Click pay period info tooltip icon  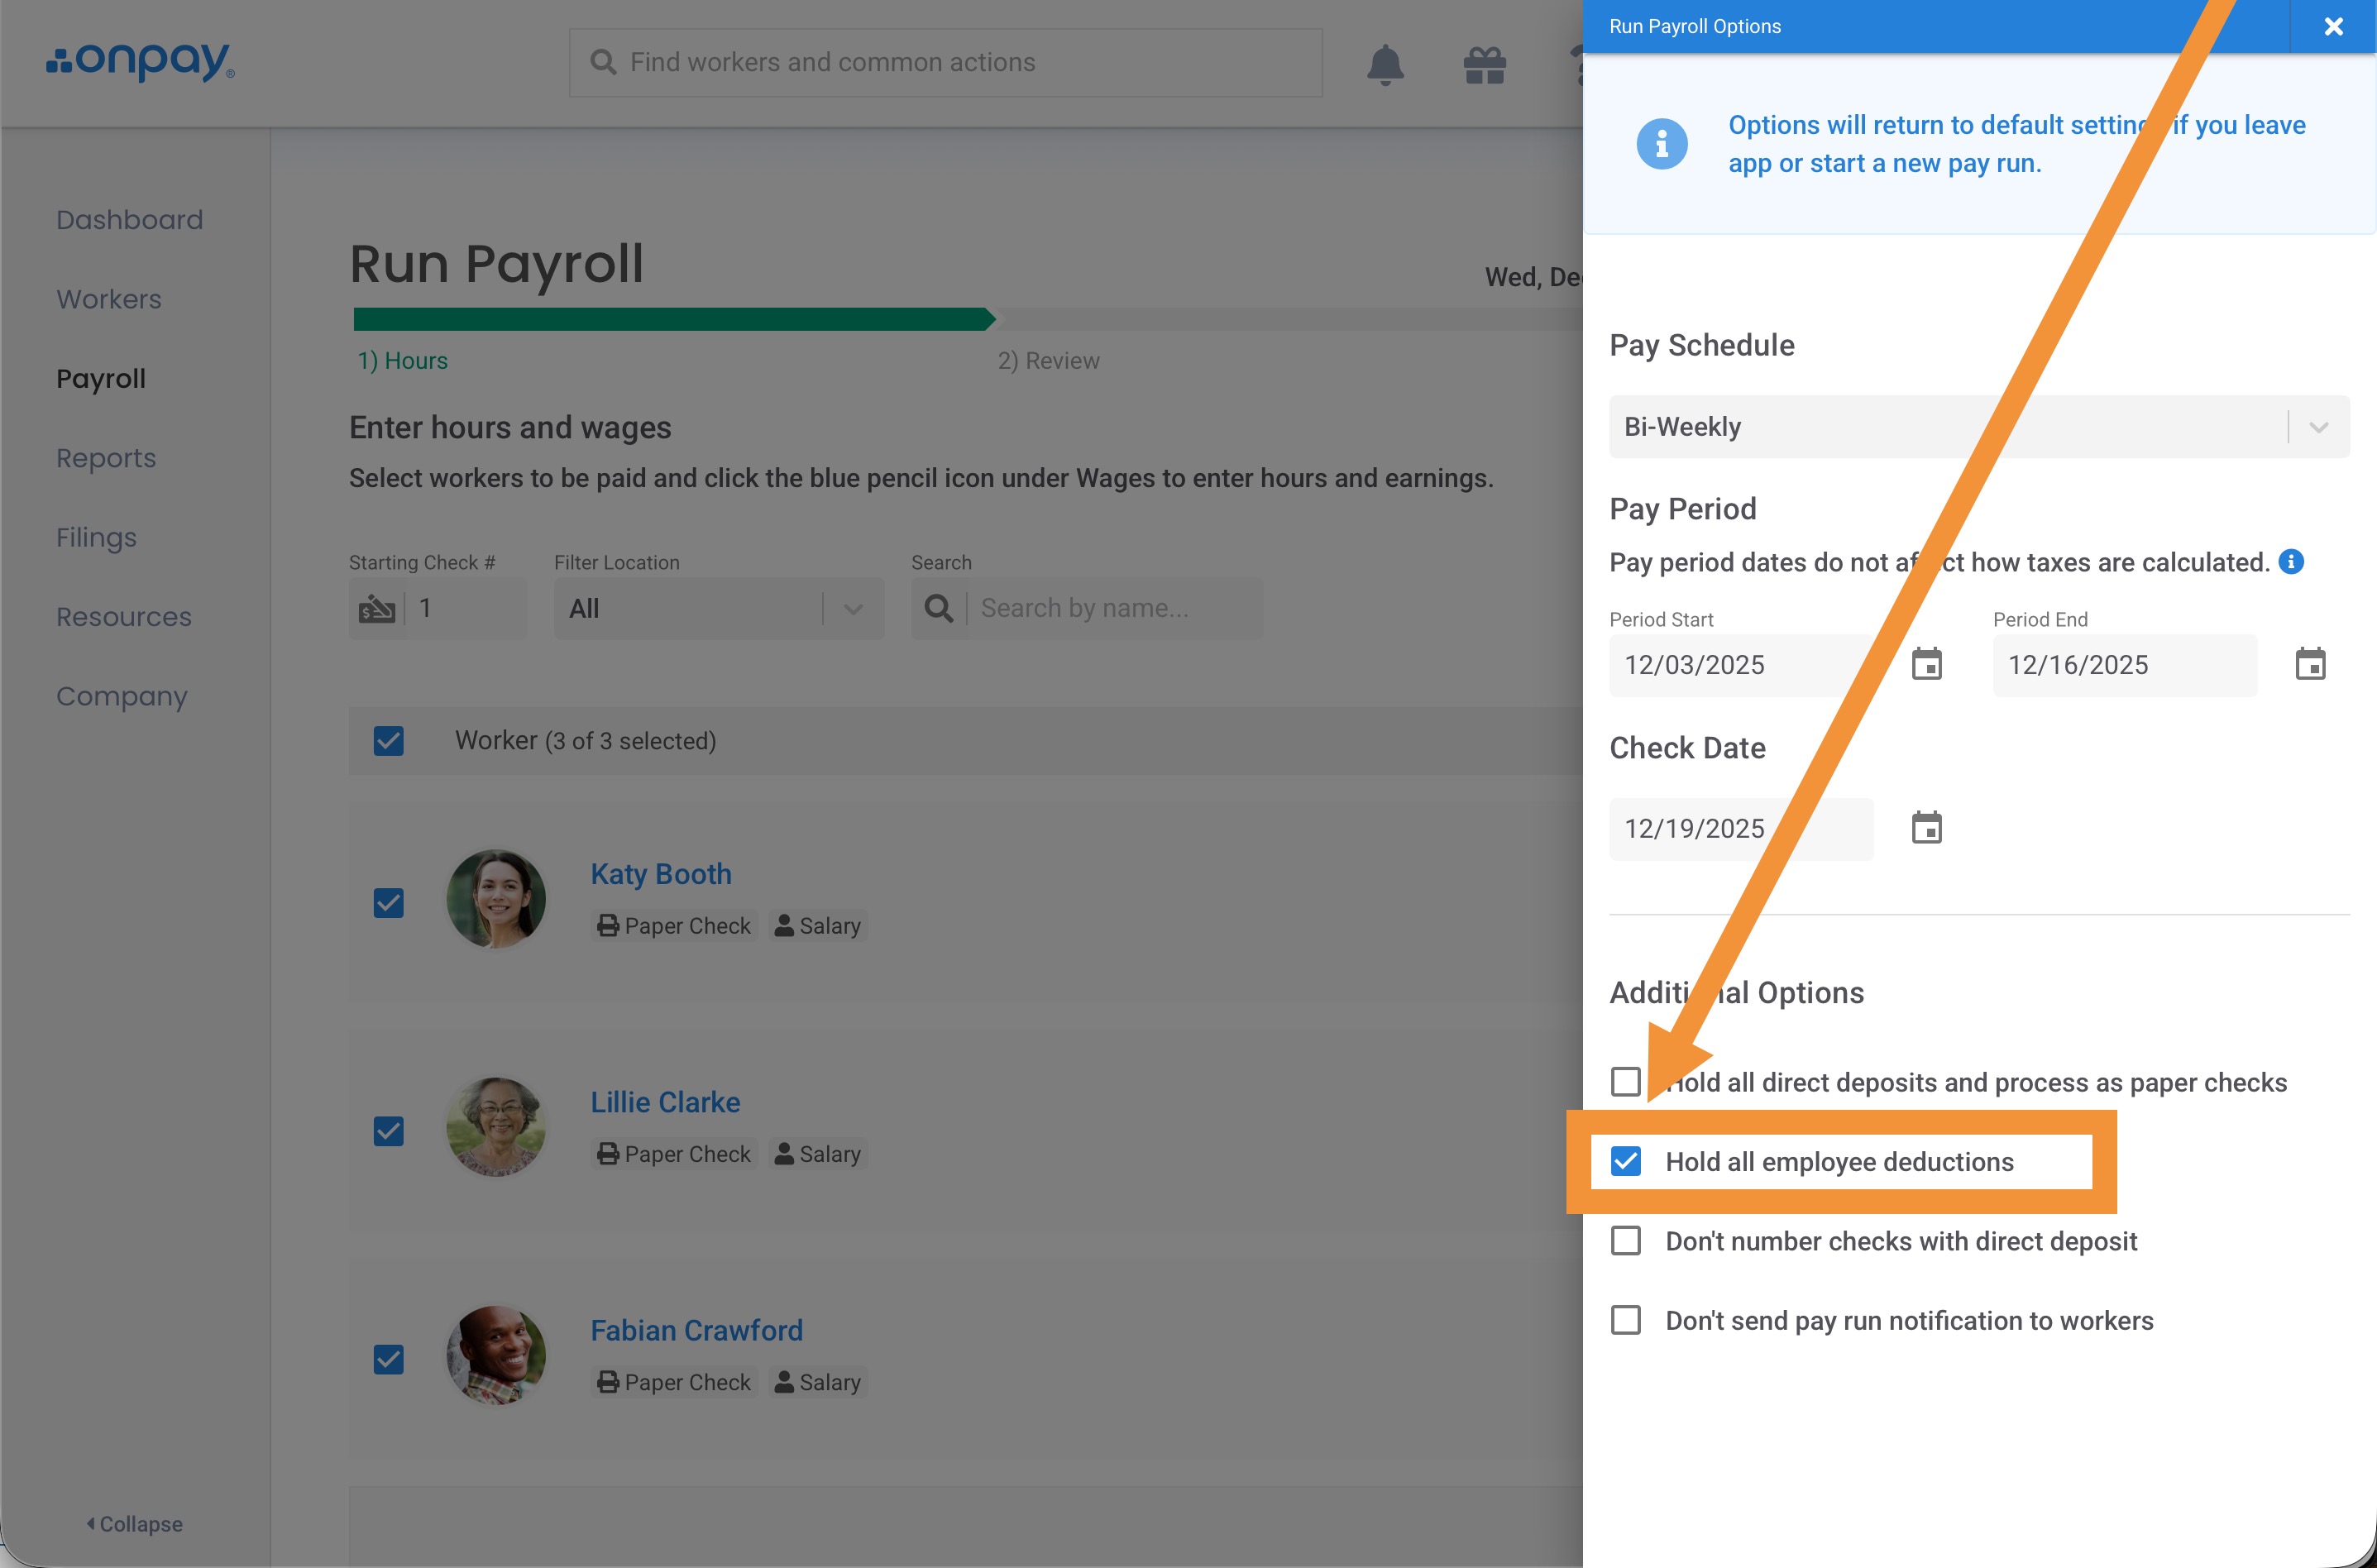(2291, 562)
